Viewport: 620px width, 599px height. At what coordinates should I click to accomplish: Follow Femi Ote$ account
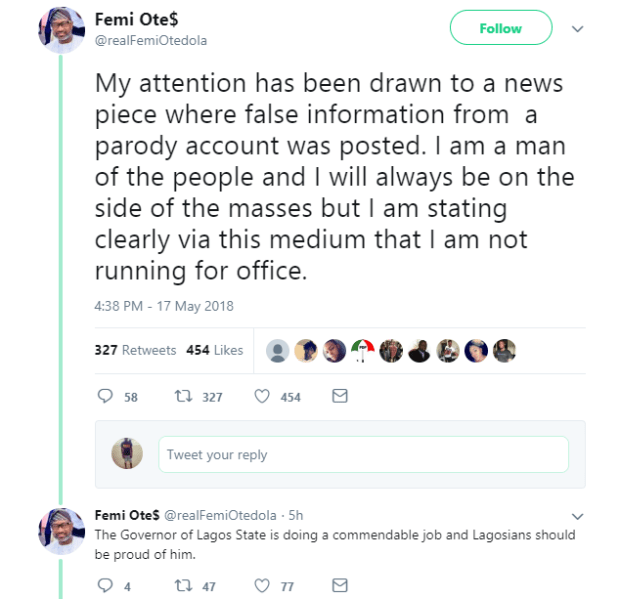point(500,28)
